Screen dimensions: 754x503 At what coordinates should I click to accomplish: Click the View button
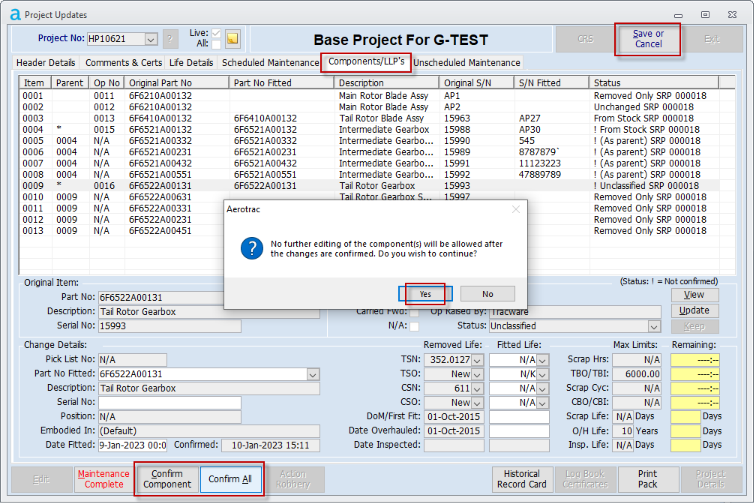[694, 295]
